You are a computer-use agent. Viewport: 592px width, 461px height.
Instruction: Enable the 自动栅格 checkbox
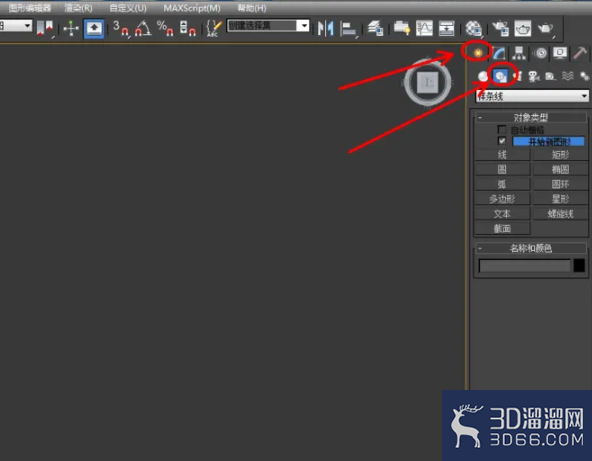click(x=502, y=130)
